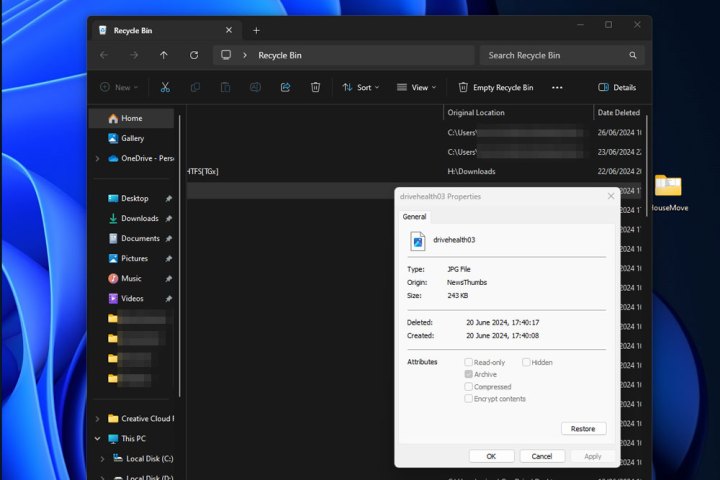Toggle the Archive attribute checkbox
Screen dimensions: 720x480
click(469, 374)
